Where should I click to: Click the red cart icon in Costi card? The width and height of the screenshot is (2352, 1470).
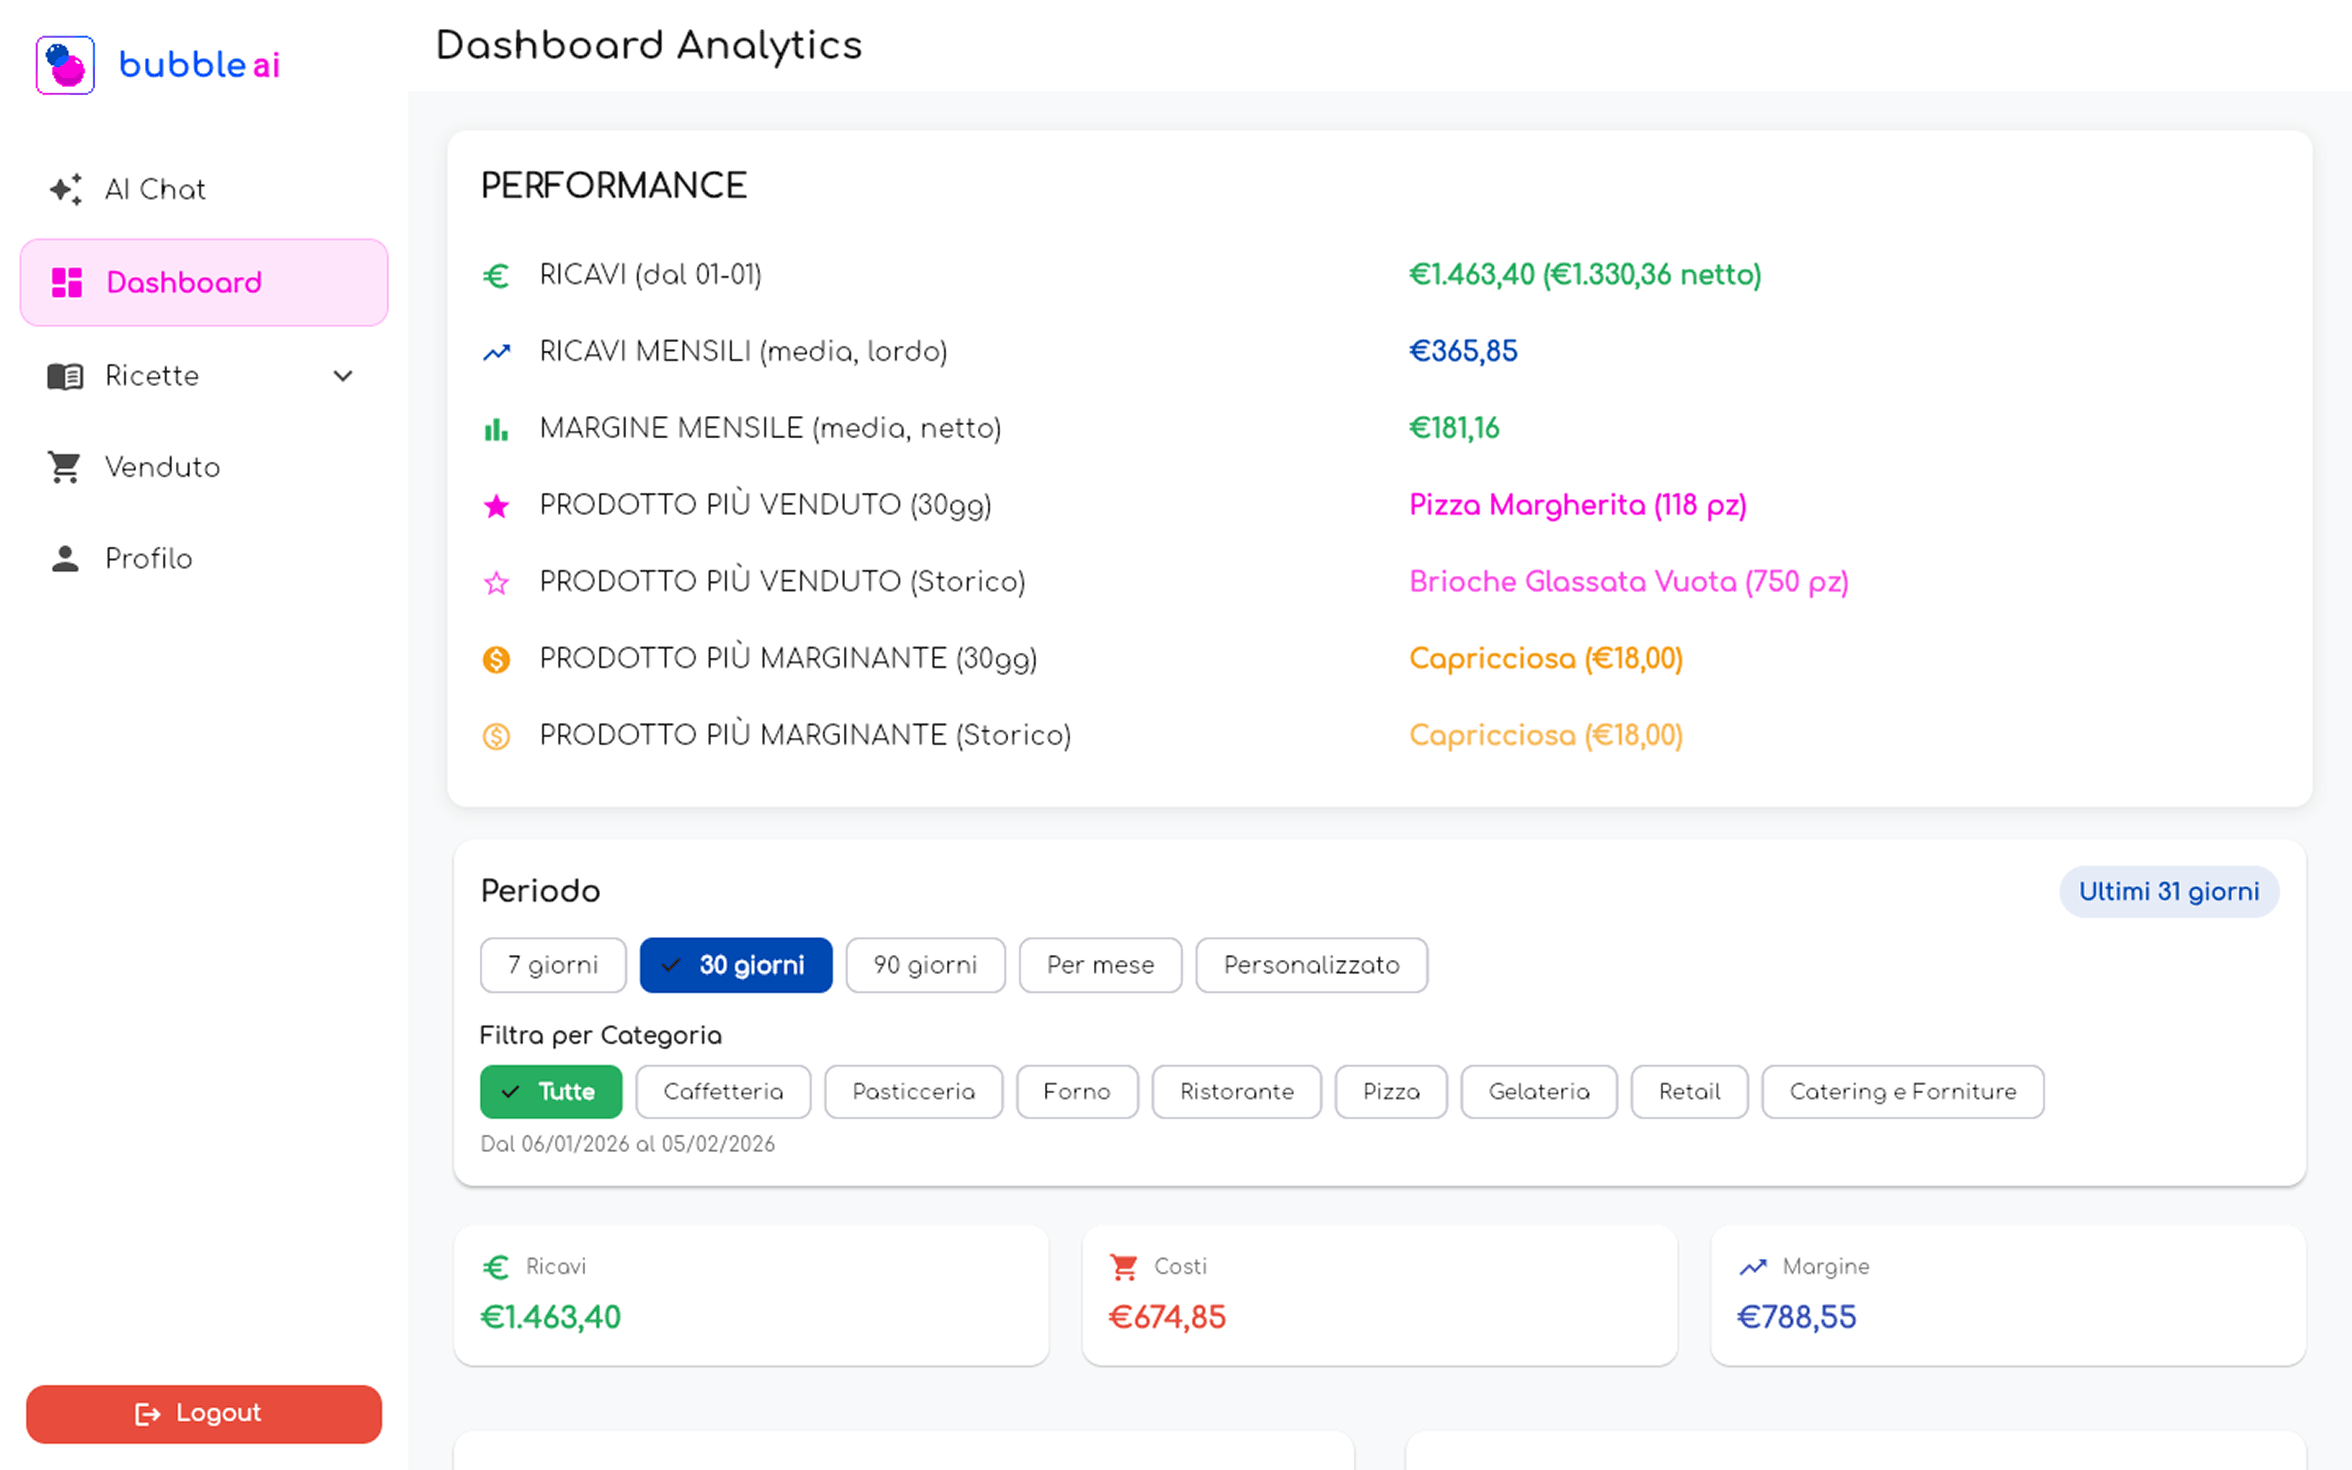point(1123,1267)
